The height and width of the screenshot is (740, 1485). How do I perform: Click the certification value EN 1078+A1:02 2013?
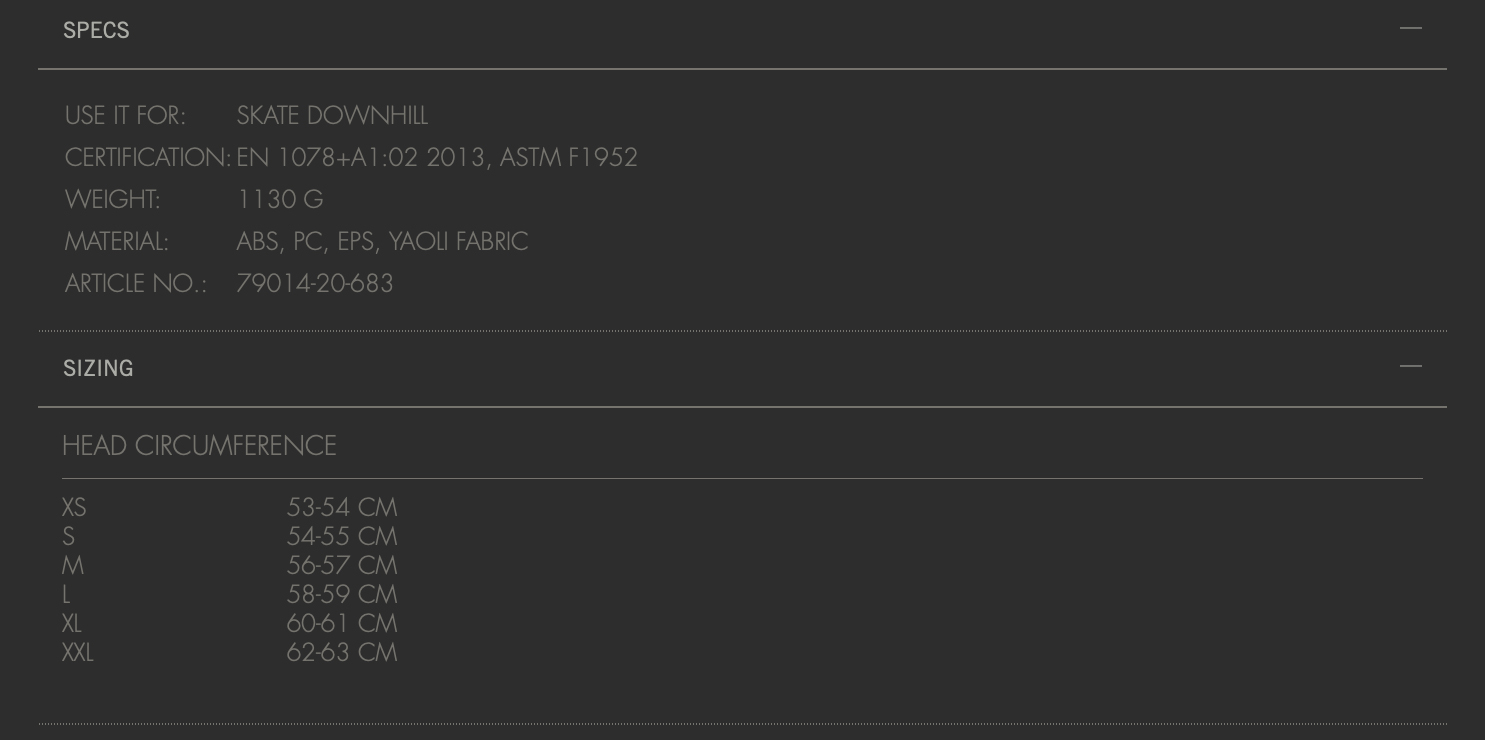tap(360, 157)
